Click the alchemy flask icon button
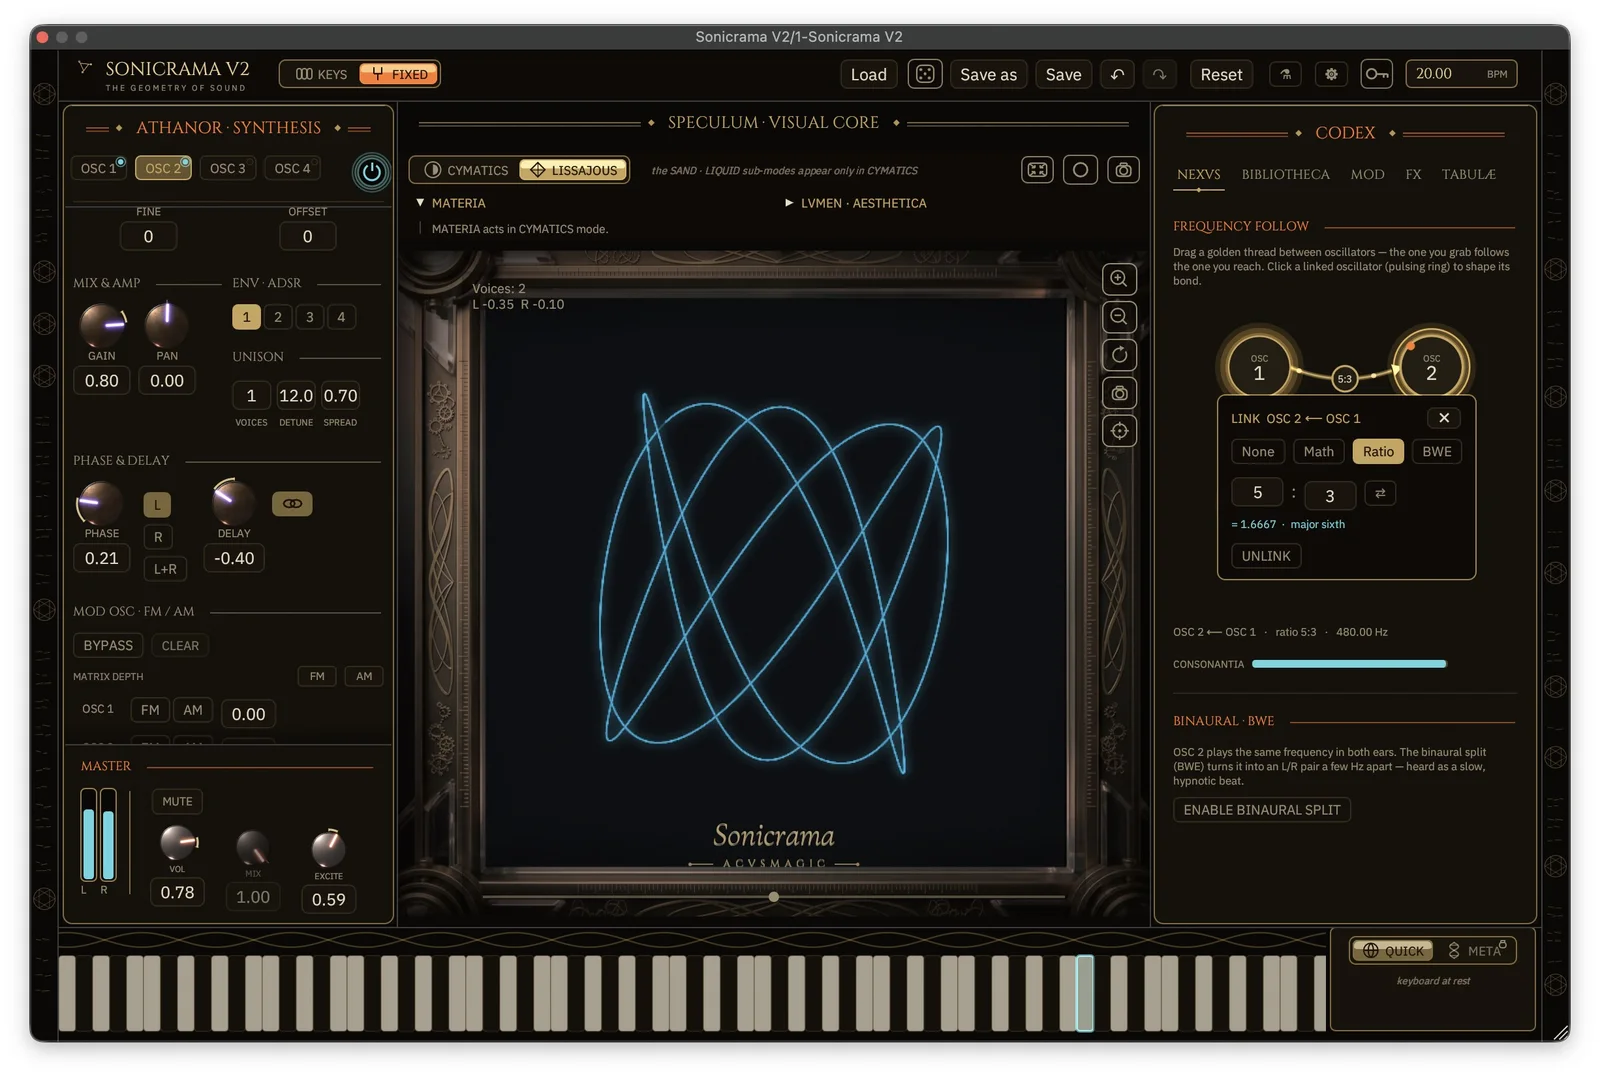1600x1077 pixels. 1286,74
